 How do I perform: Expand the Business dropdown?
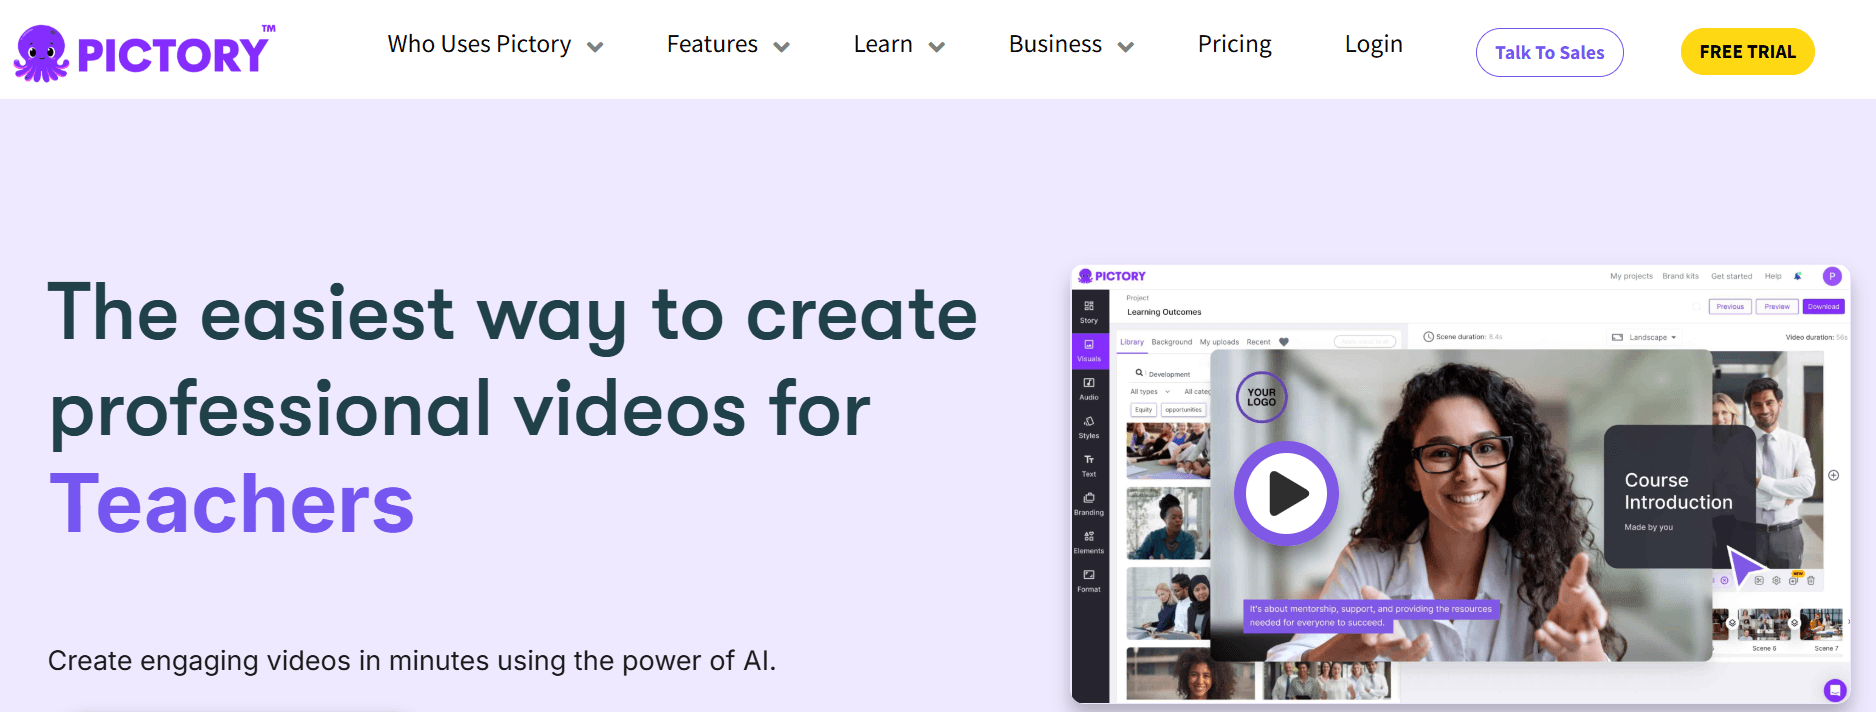1071,45
